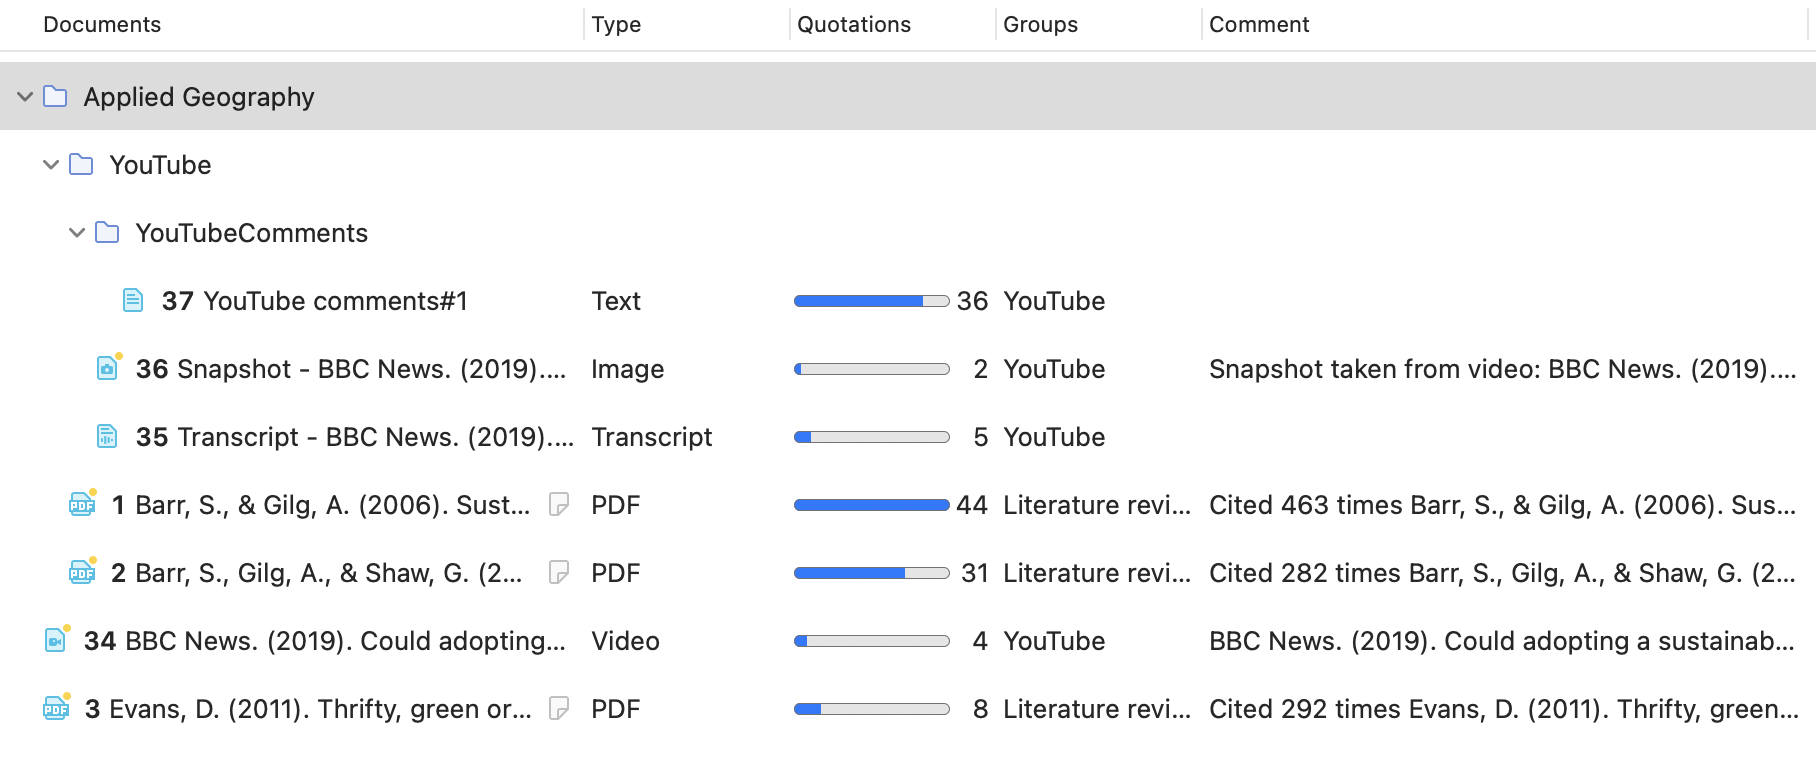Click the video icon for 34 BBC News
Screen dimensions: 1816x760
[56, 640]
